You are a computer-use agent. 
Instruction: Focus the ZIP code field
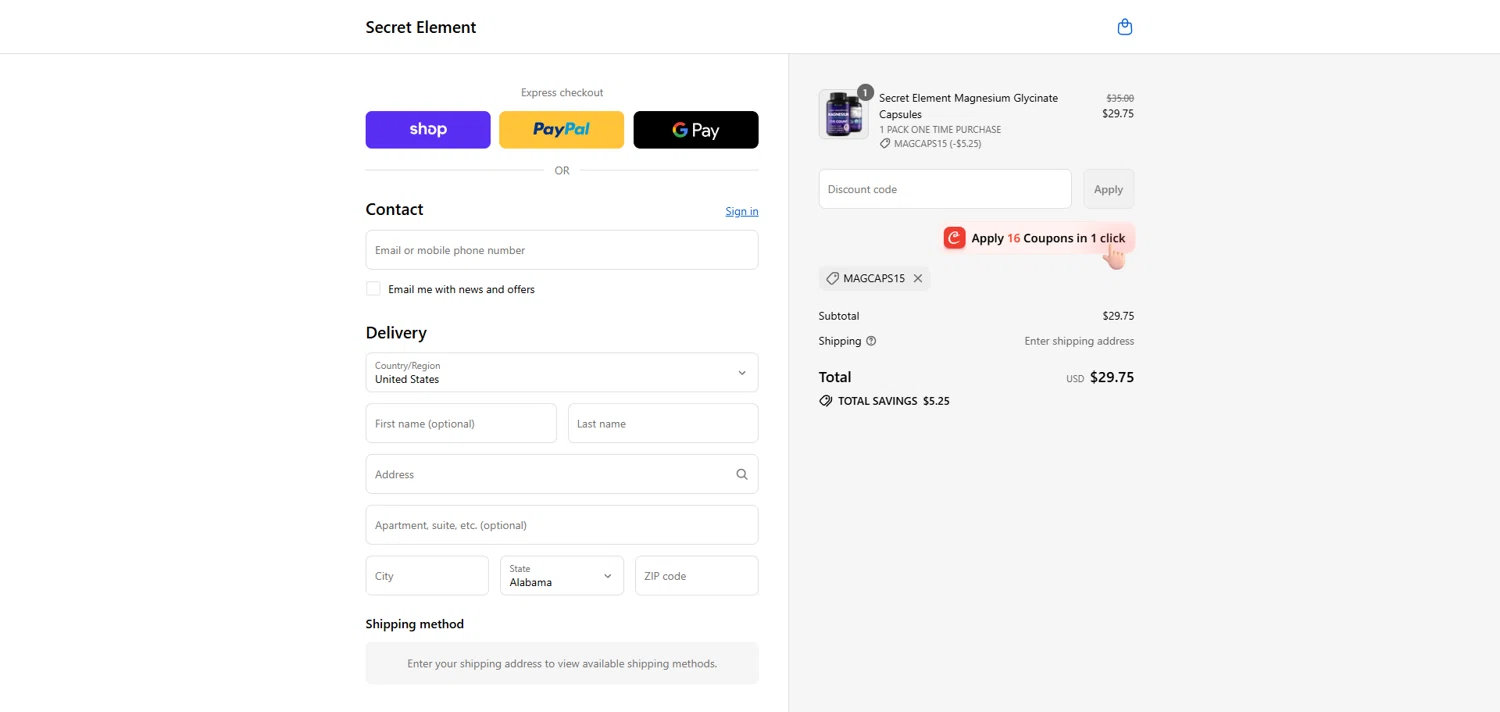point(697,576)
